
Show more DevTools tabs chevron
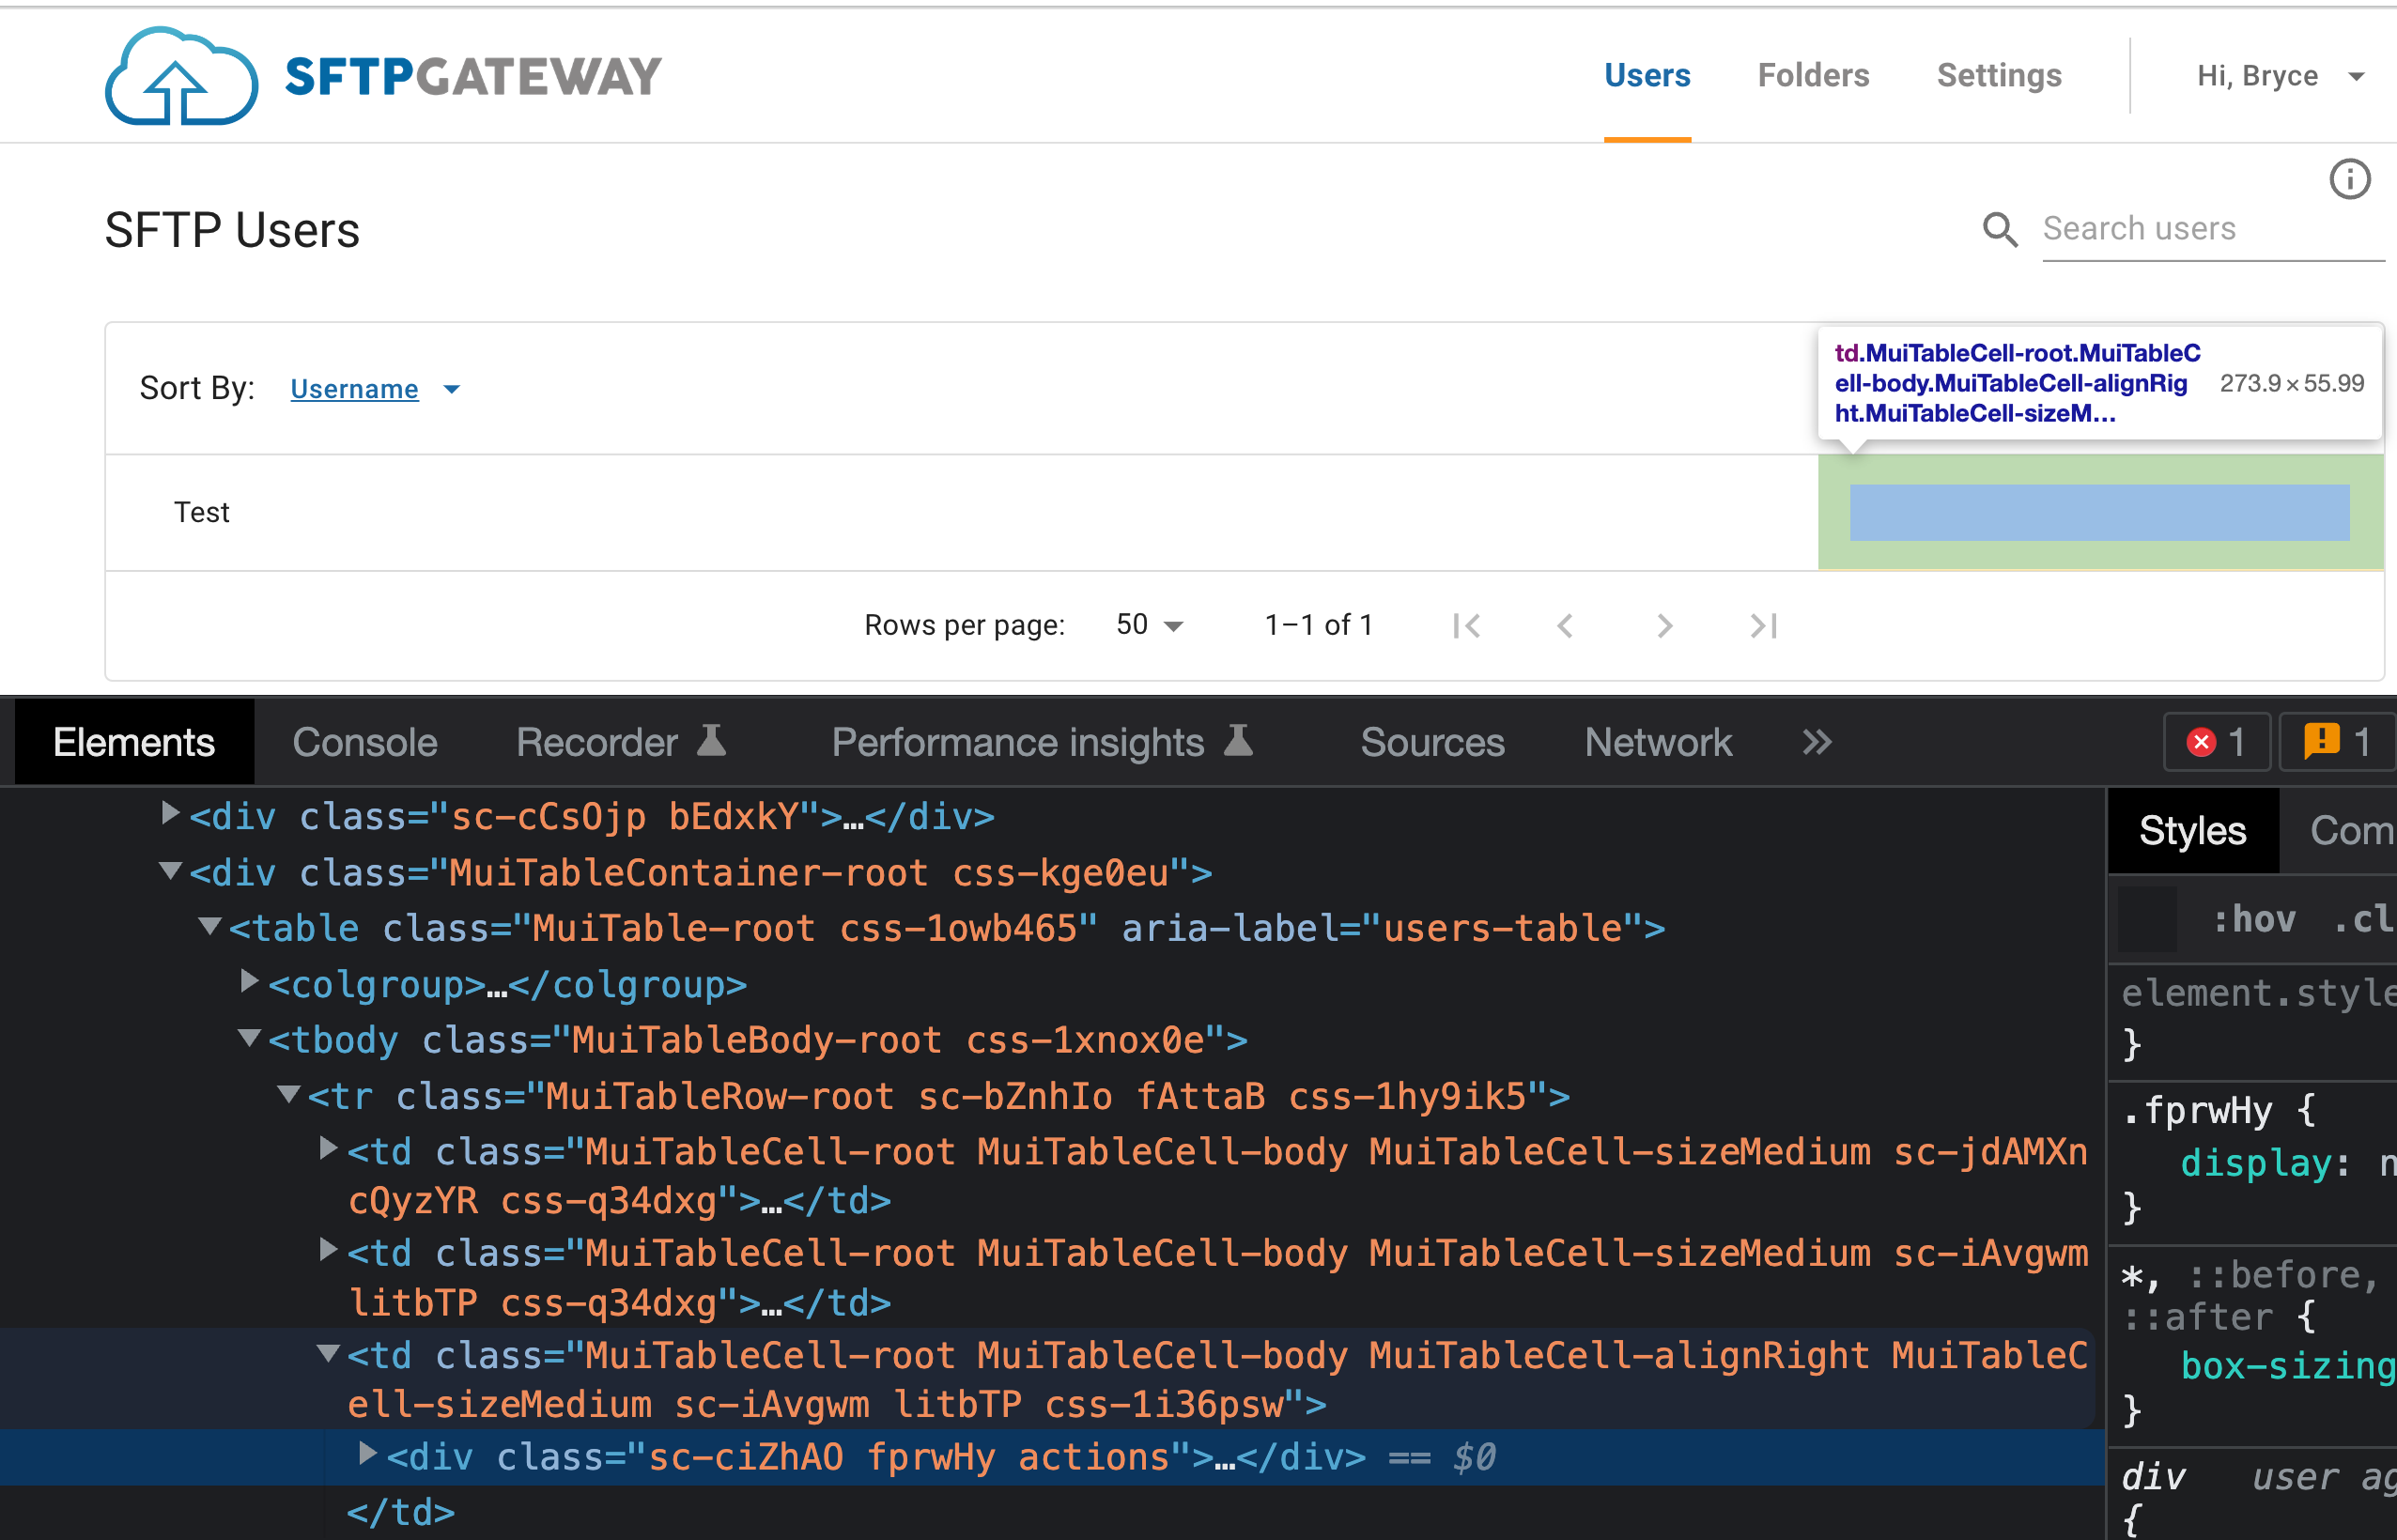1817,742
